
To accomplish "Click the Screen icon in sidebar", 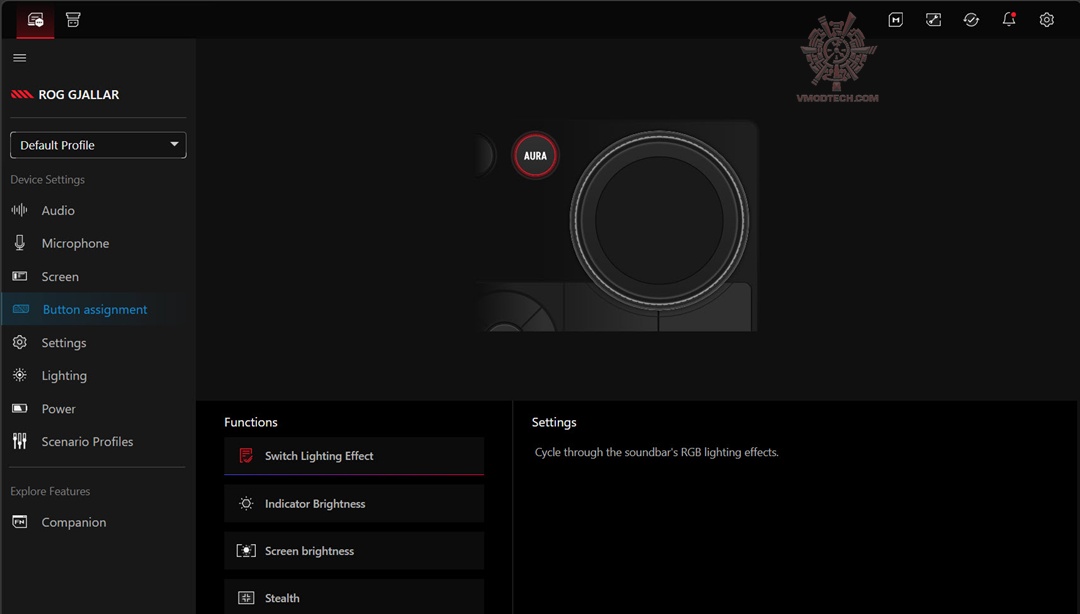I will 19,276.
